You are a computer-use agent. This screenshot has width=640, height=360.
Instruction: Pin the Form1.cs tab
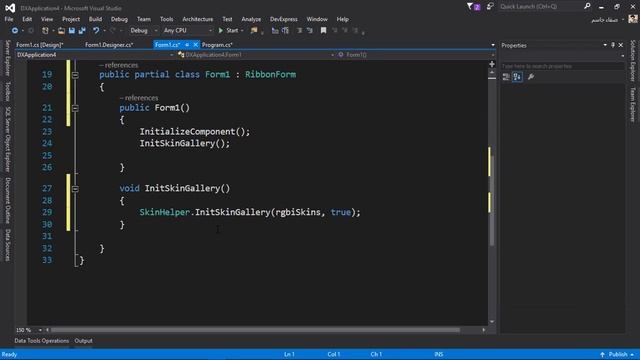click(187, 45)
